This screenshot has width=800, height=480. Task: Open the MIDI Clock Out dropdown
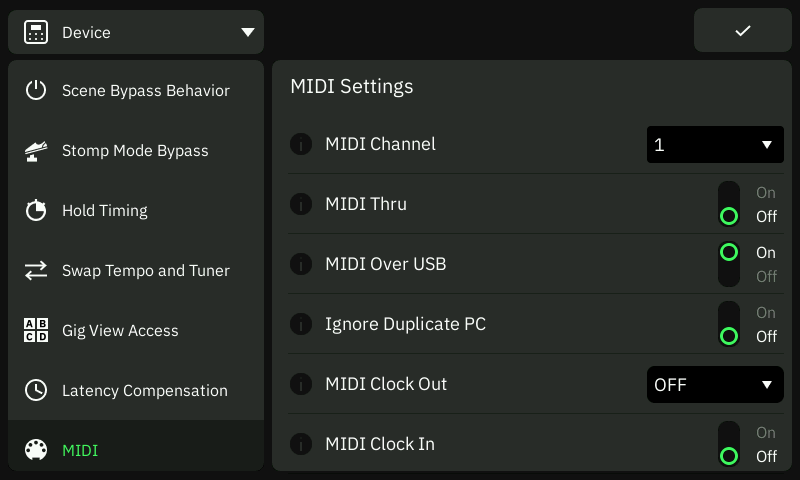[715, 384]
